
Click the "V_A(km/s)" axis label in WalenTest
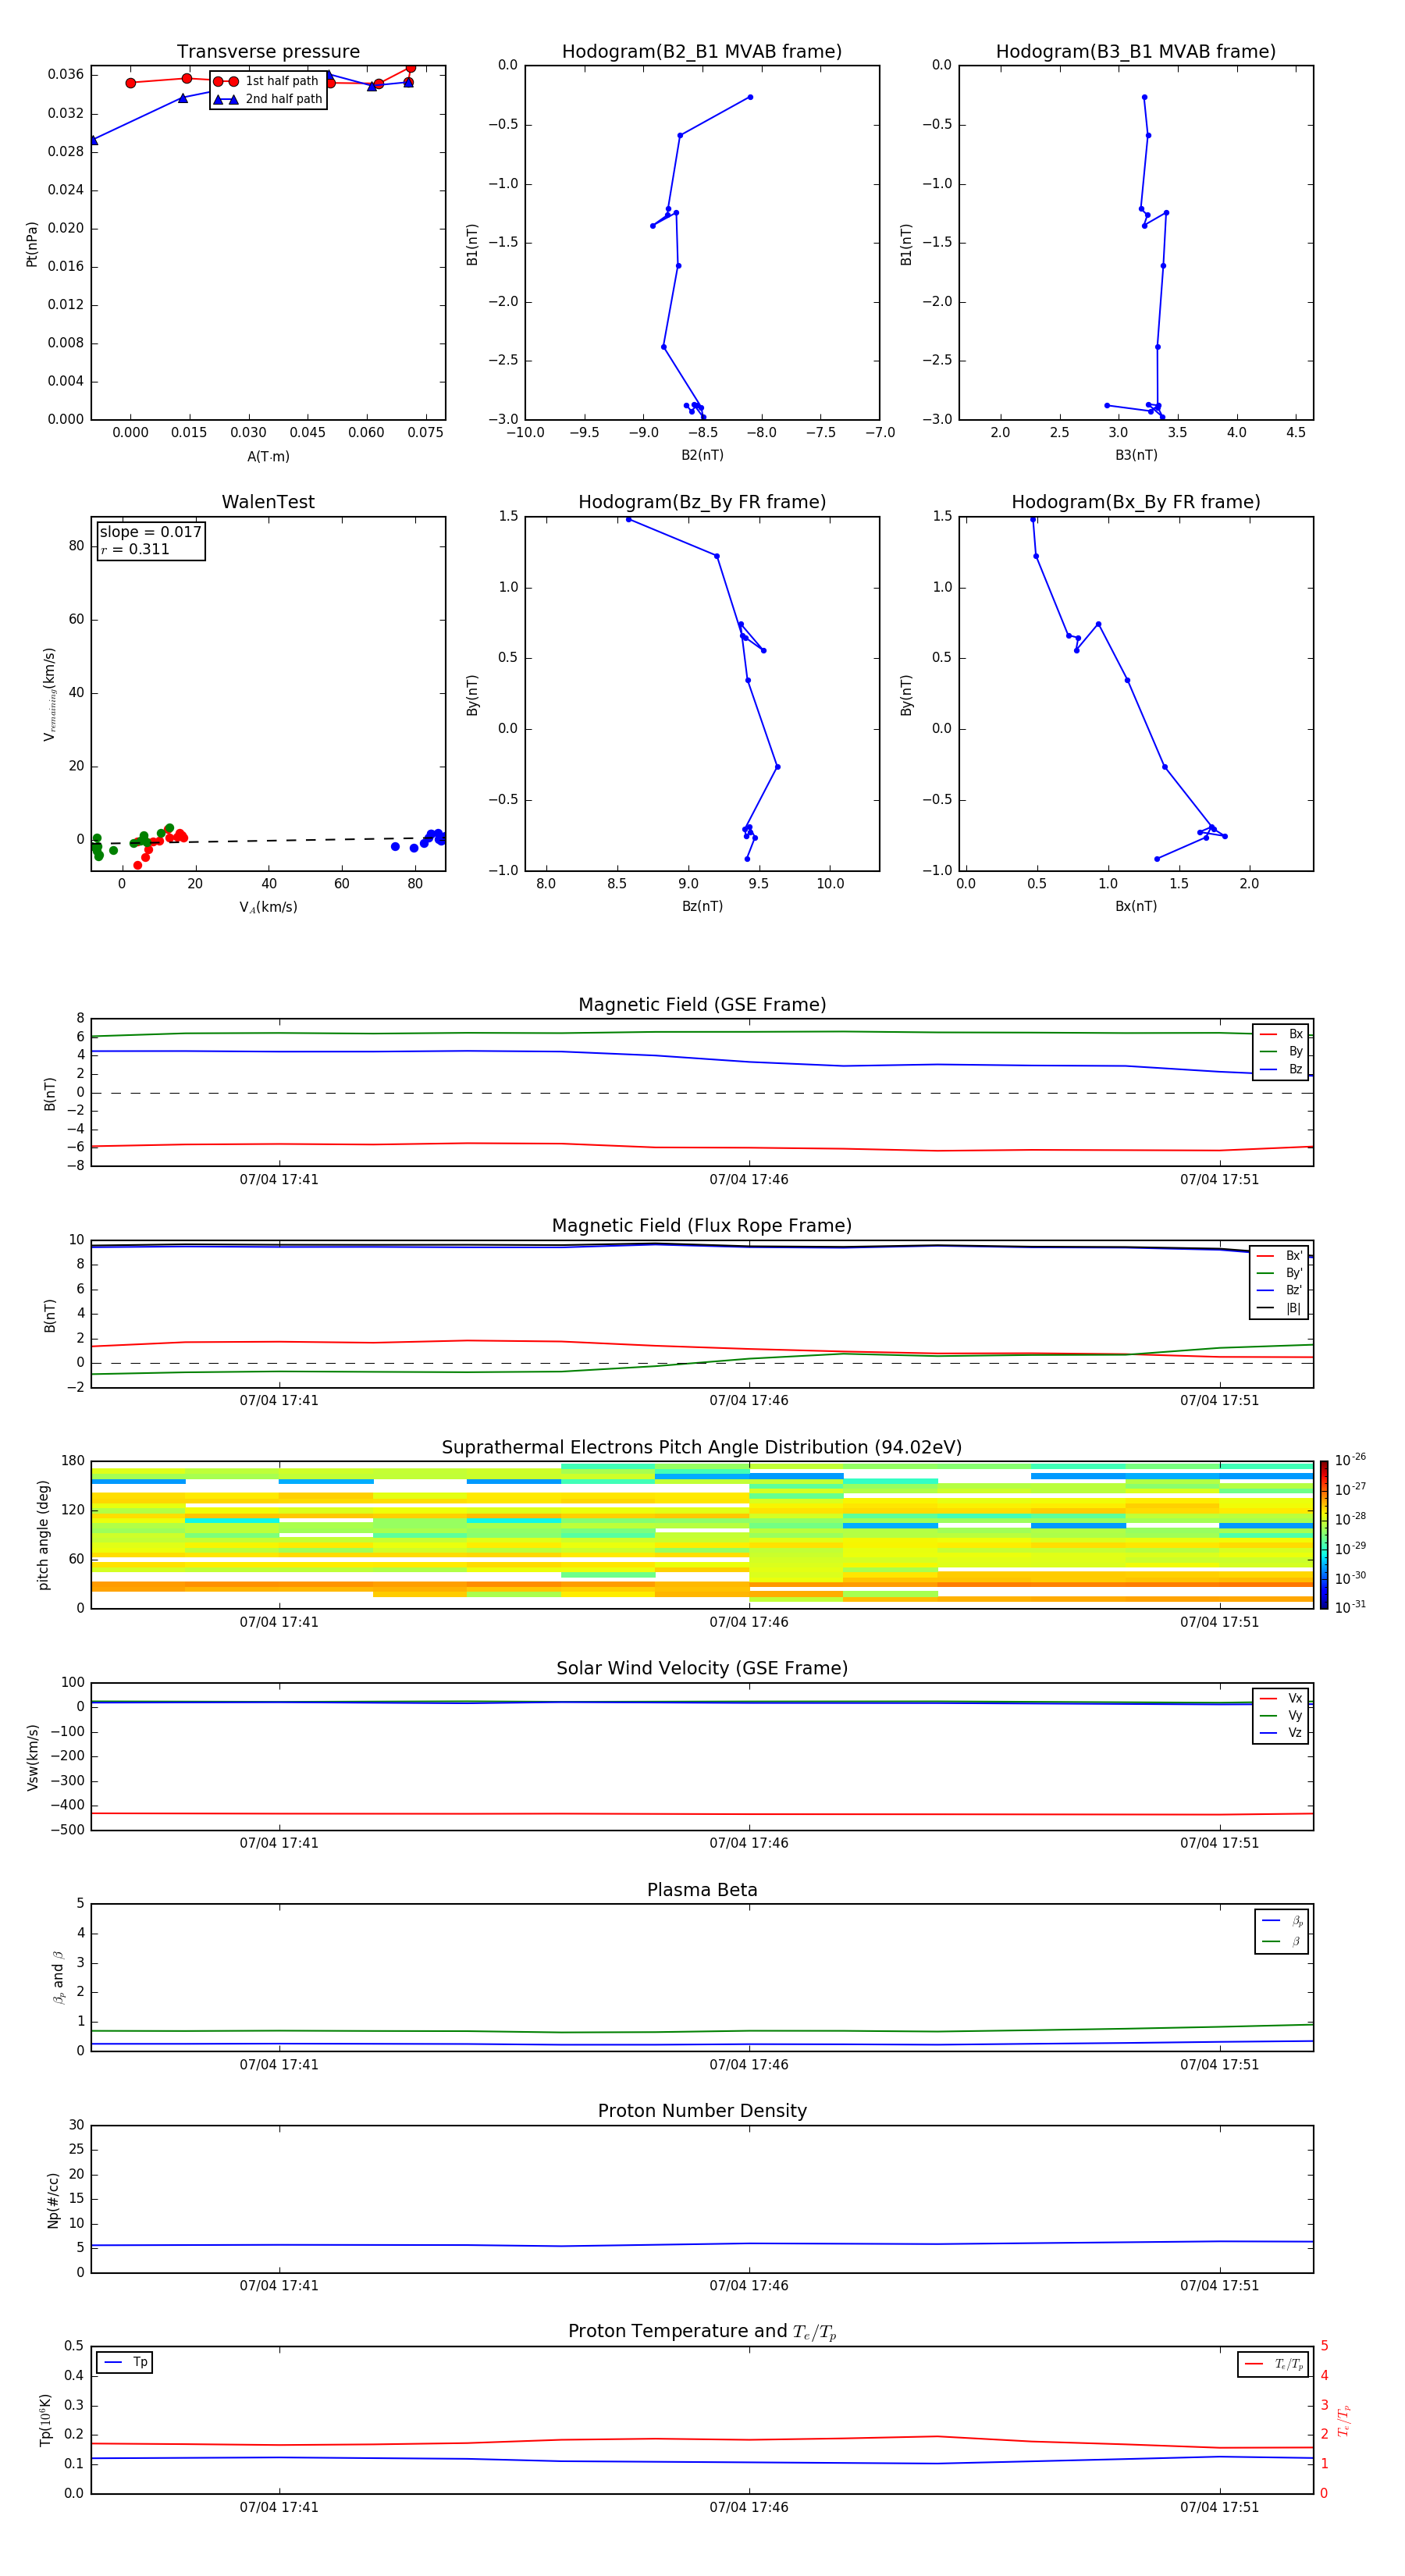click(x=268, y=907)
